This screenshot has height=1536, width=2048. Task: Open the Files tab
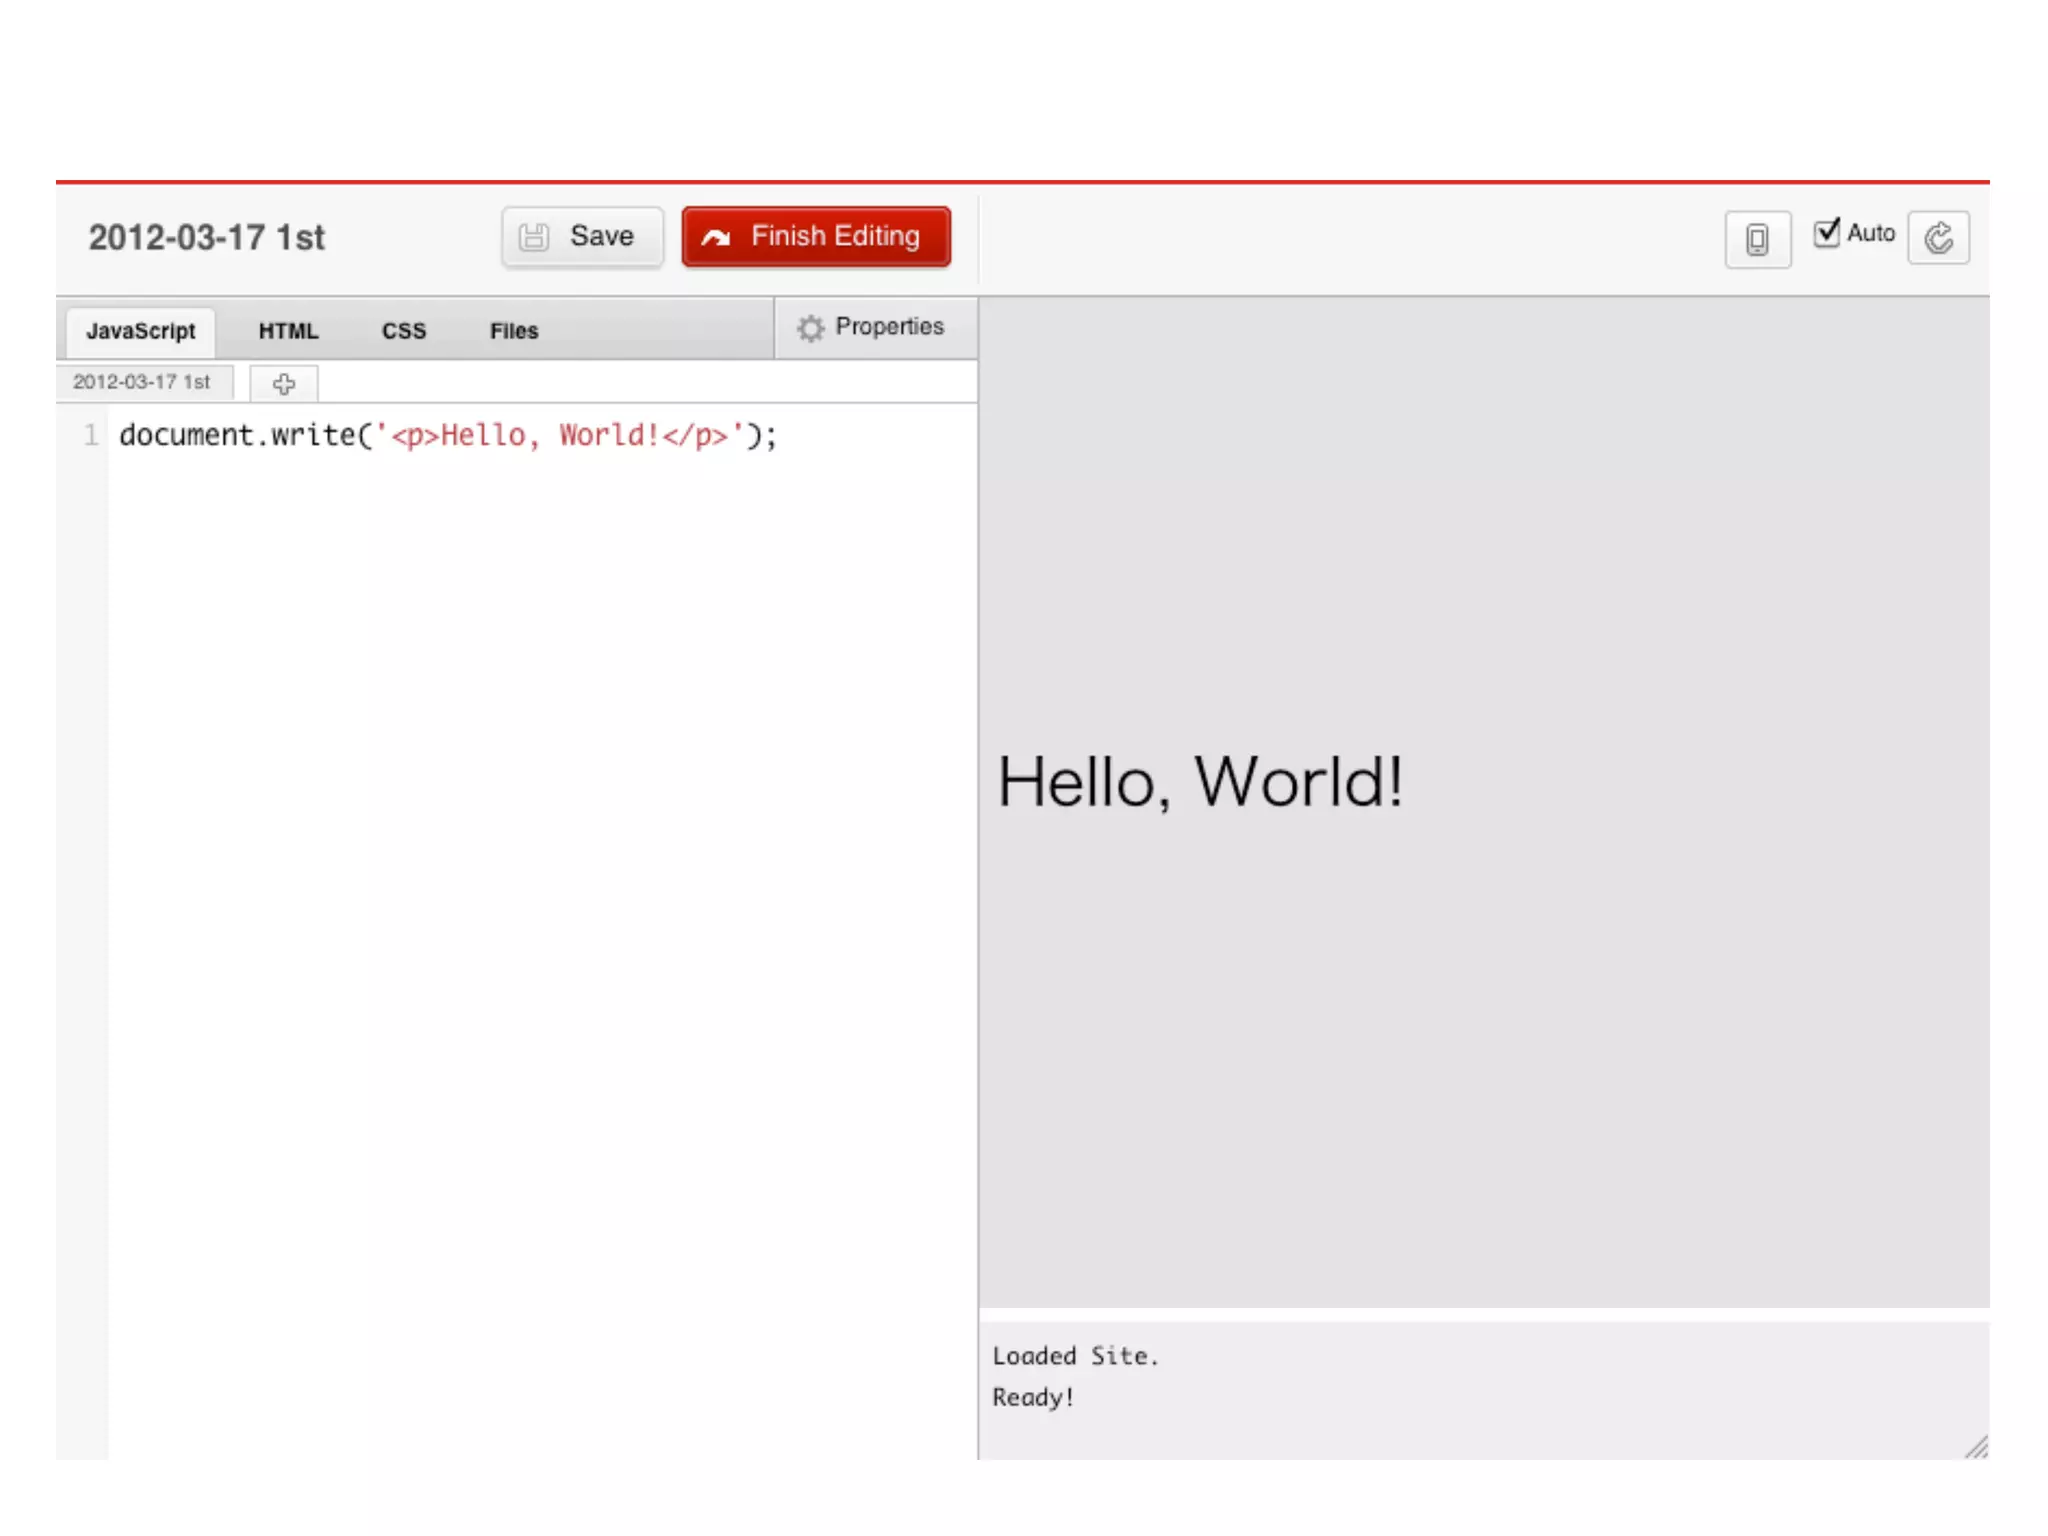coord(514,331)
